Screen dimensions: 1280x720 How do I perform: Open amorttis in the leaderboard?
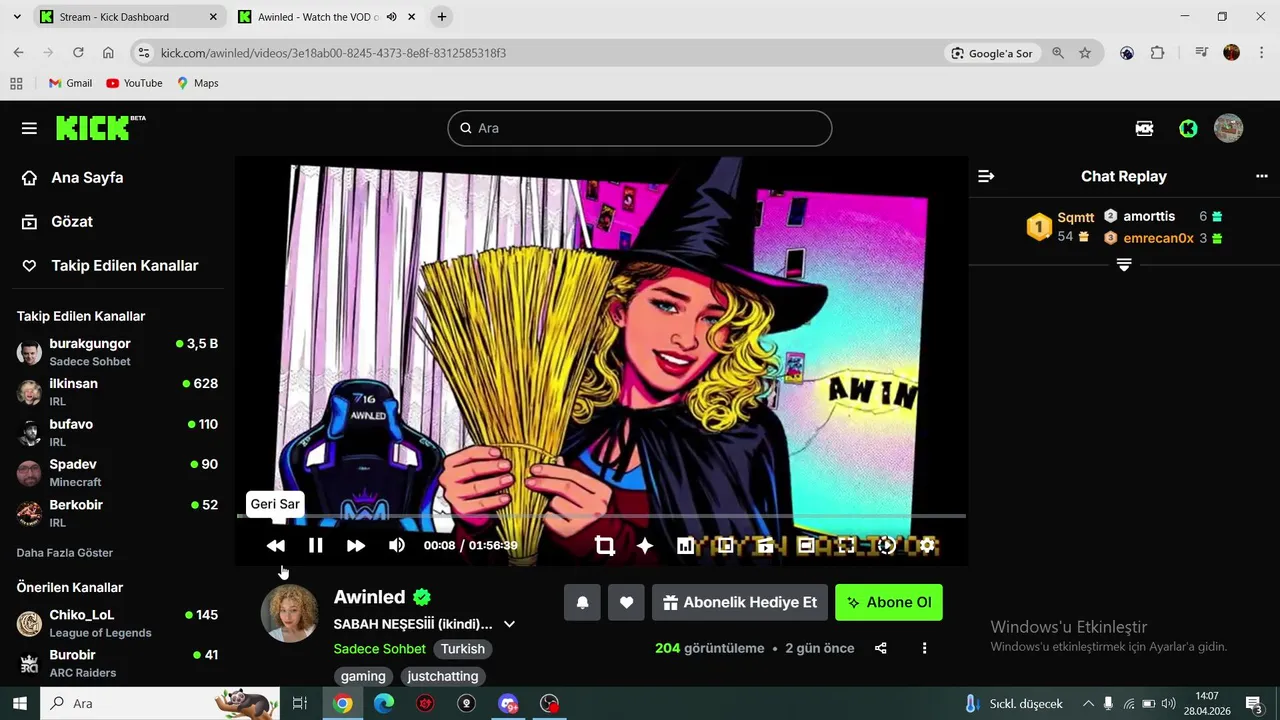(x=1149, y=216)
